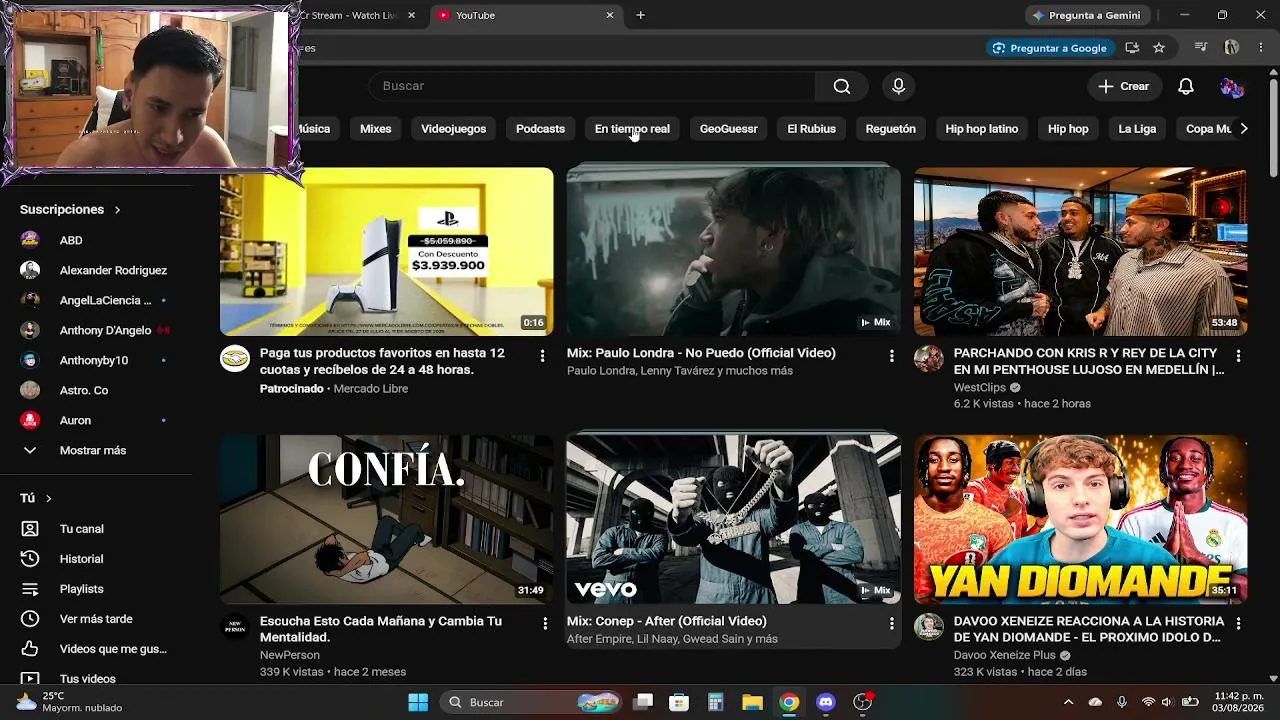The height and width of the screenshot is (720, 1280).
Task: Start voice search with the microphone icon
Action: click(x=898, y=86)
